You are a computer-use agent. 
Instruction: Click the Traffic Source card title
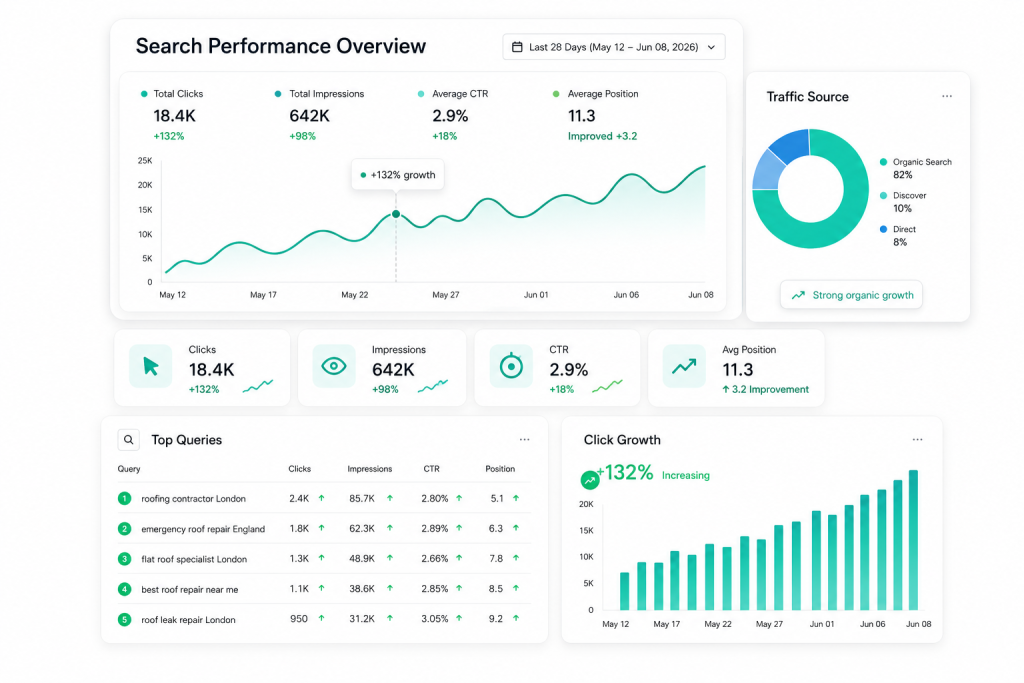click(x=808, y=97)
